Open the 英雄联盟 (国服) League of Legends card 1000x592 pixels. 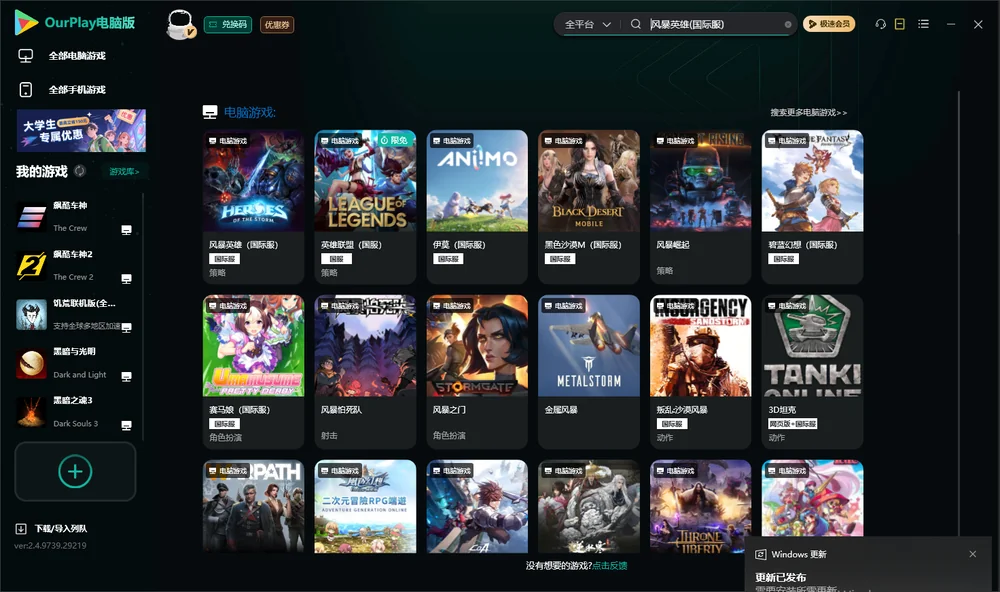(365, 207)
